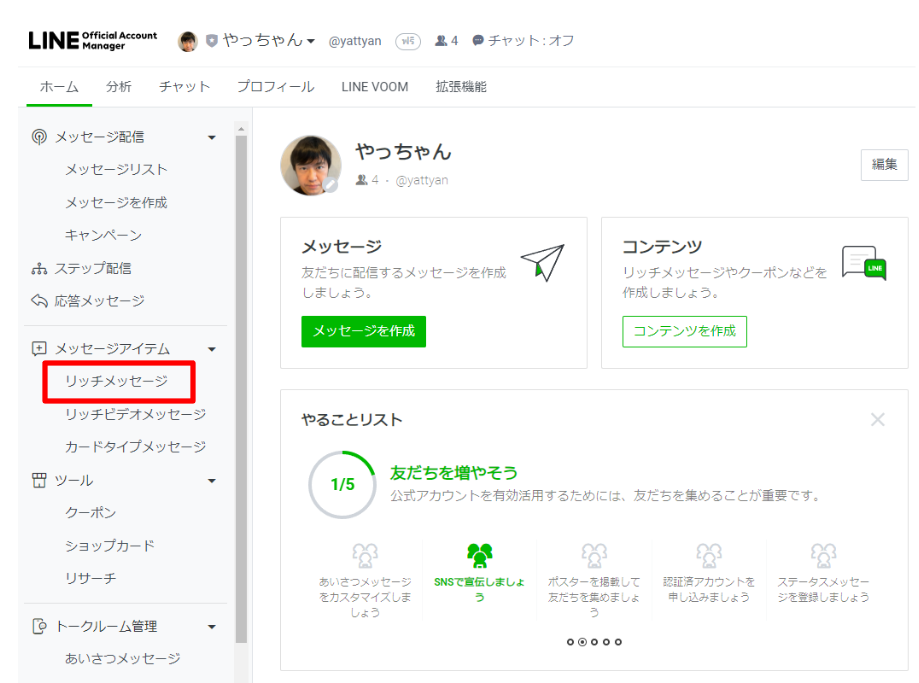Viewport: 919px width, 683px height.
Task: Open リッチメッセージ in the sidebar
Action: 116,381
